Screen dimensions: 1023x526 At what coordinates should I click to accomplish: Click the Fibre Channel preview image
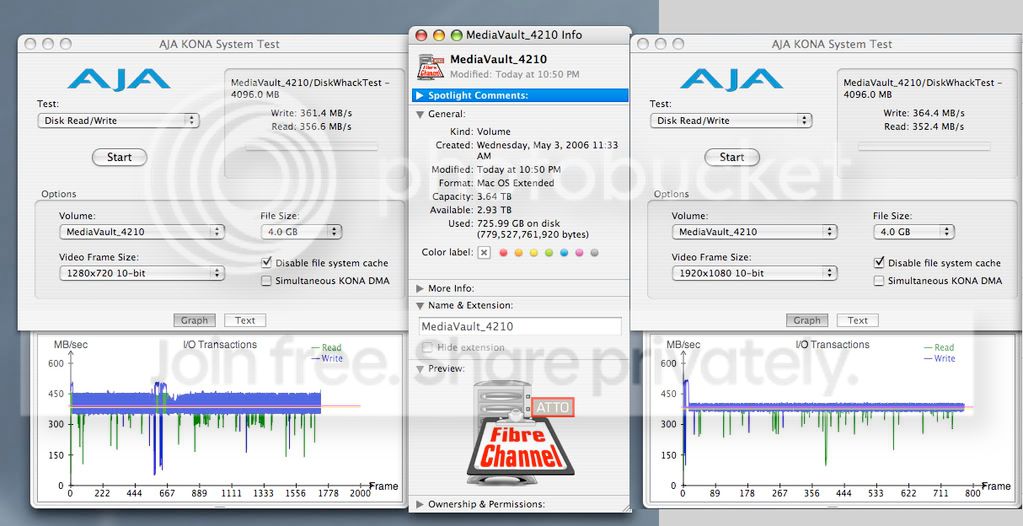click(521, 433)
